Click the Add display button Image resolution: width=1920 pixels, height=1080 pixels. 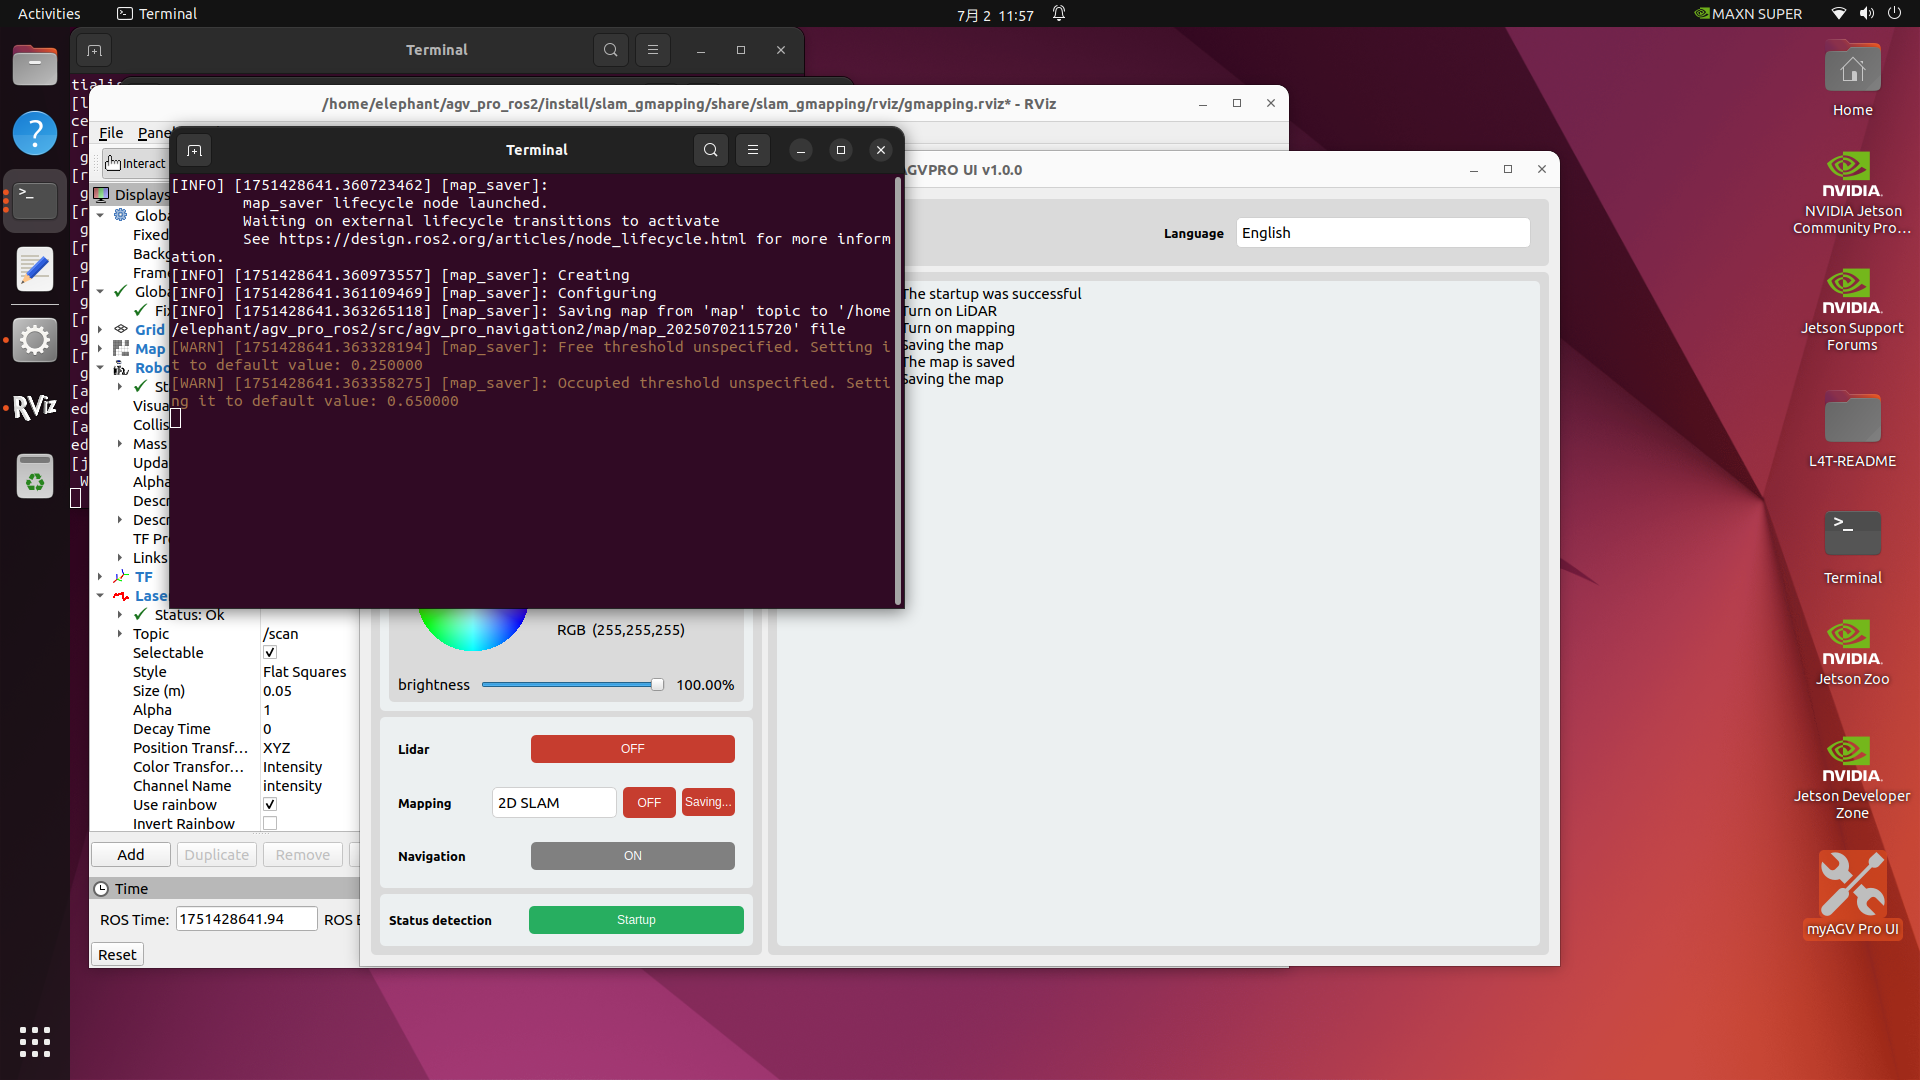130,855
